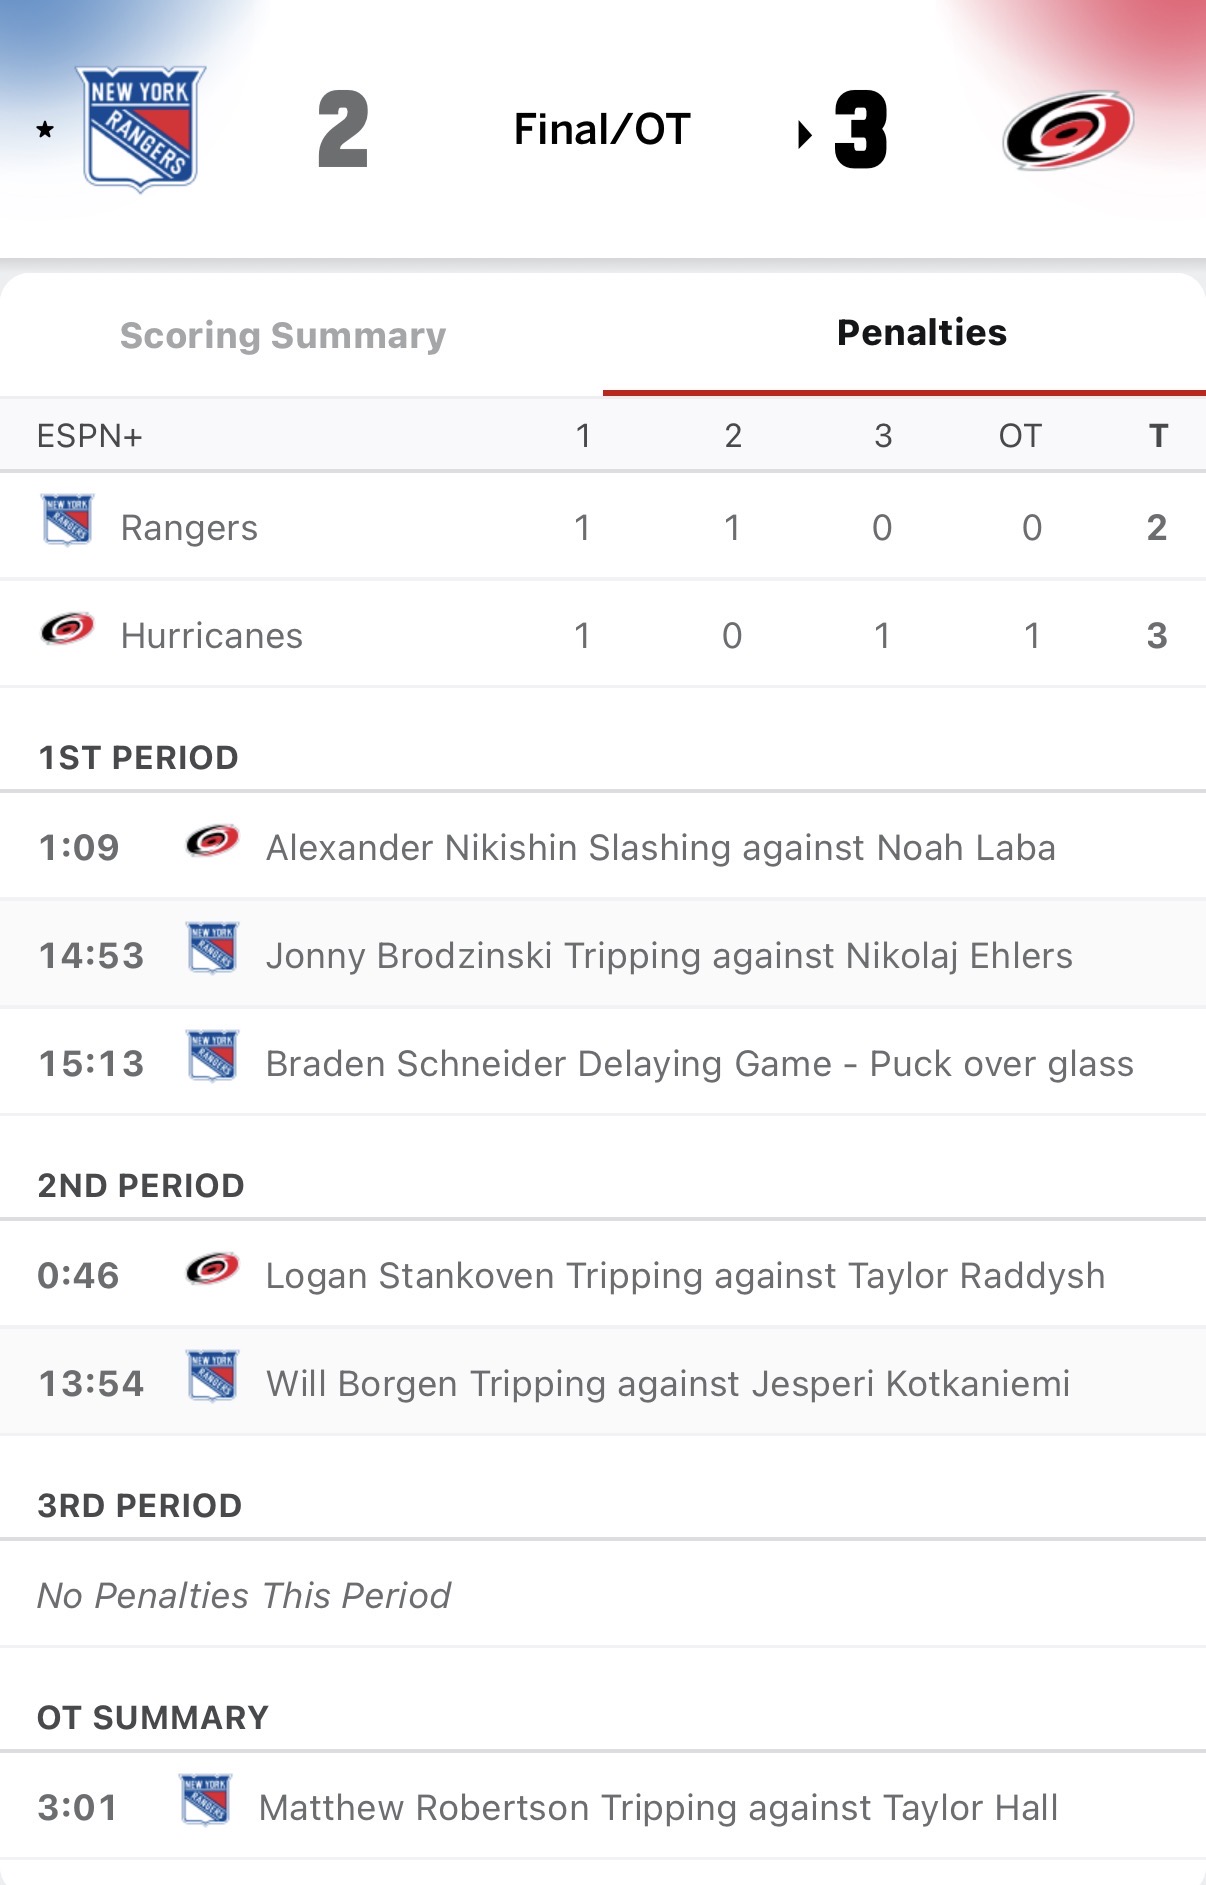Viewport: 1206px width, 1885px height.
Task: Switch to the Scoring Summary tab
Action: (283, 336)
